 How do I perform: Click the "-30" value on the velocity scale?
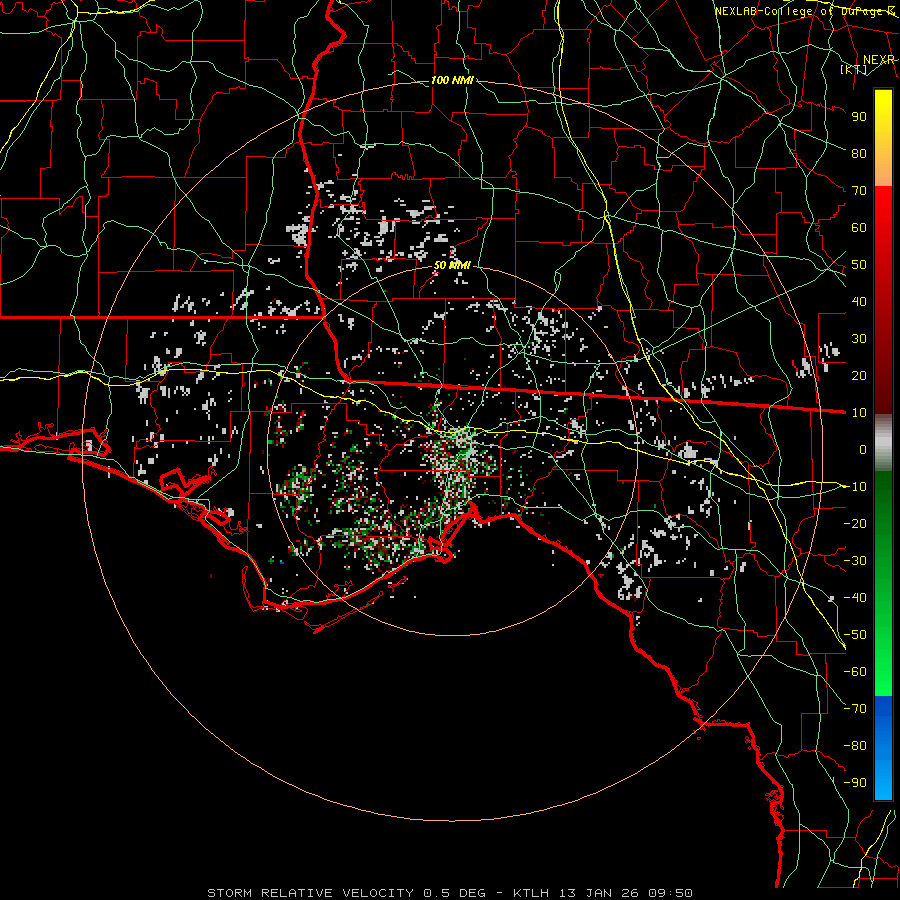pos(855,561)
